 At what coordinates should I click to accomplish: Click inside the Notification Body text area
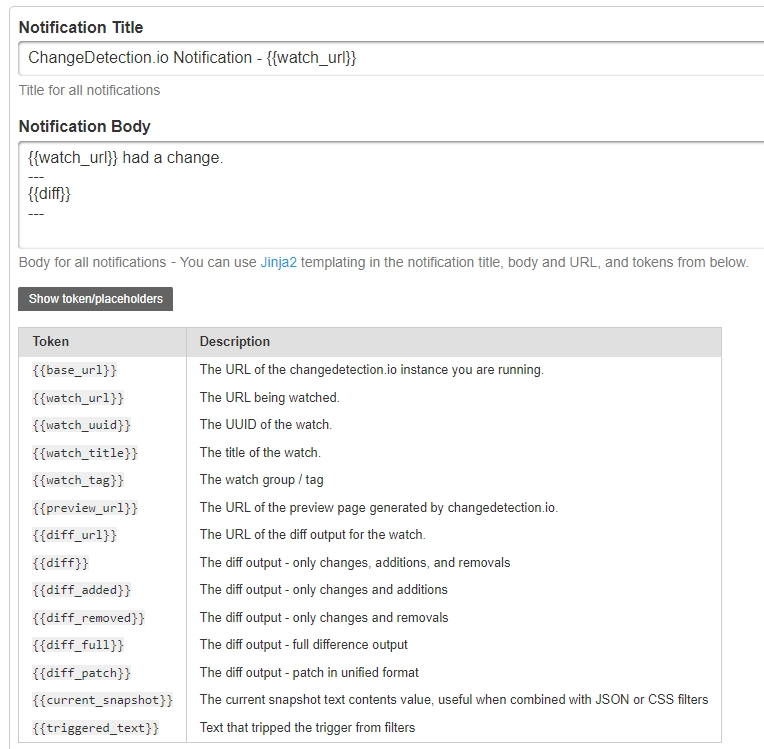[390, 195]
